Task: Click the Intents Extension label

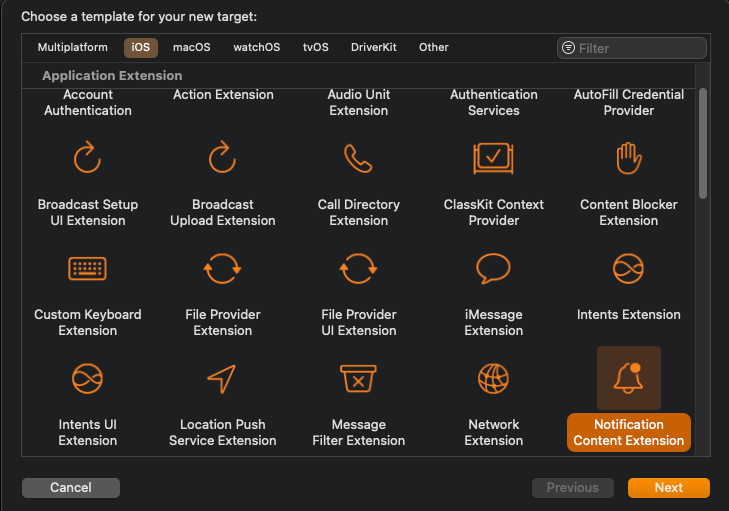Action: [x=629, y=315]
